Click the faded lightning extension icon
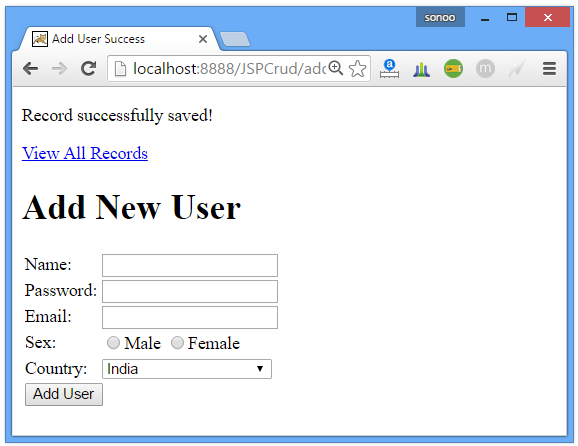578x446 pixels. coord(517,69)
